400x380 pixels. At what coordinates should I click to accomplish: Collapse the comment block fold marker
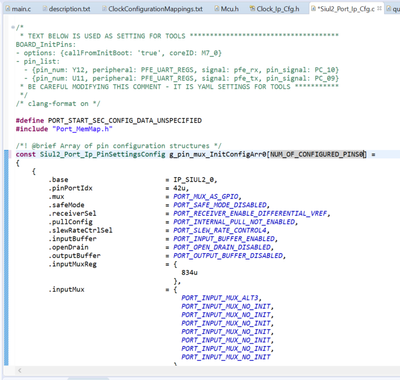[12, 27]
